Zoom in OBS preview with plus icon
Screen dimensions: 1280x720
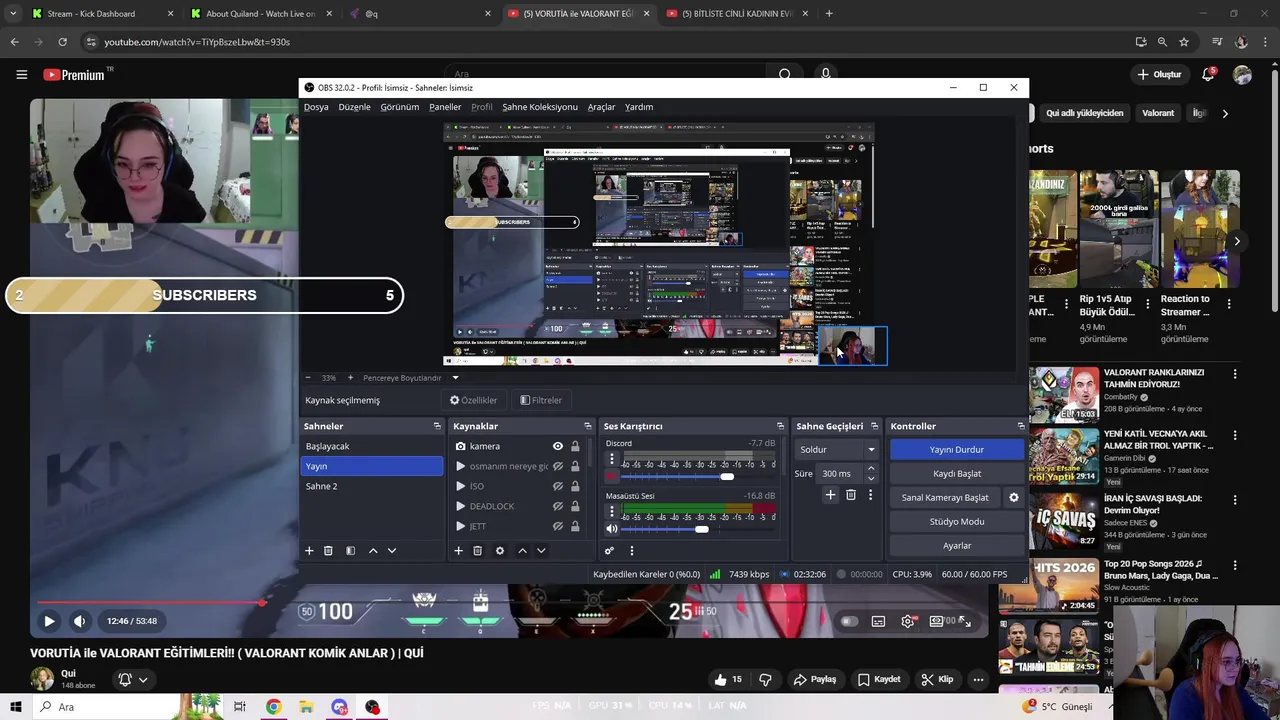(x=351, y=378)
